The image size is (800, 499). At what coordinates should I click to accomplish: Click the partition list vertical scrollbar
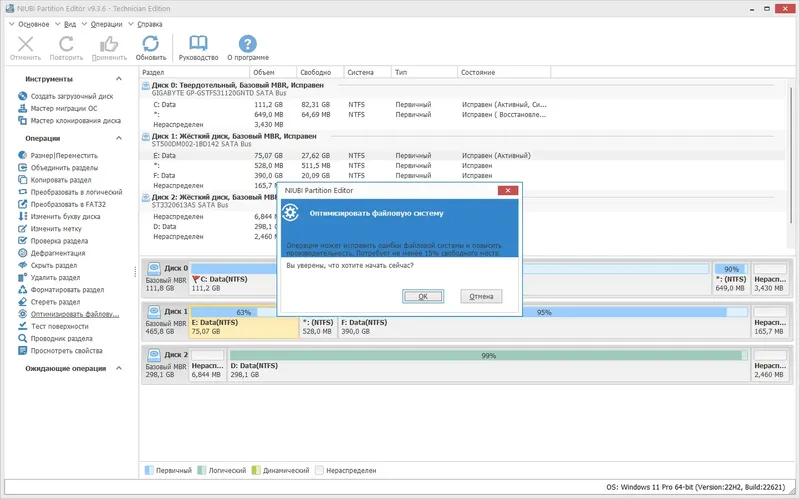[790, 155]
